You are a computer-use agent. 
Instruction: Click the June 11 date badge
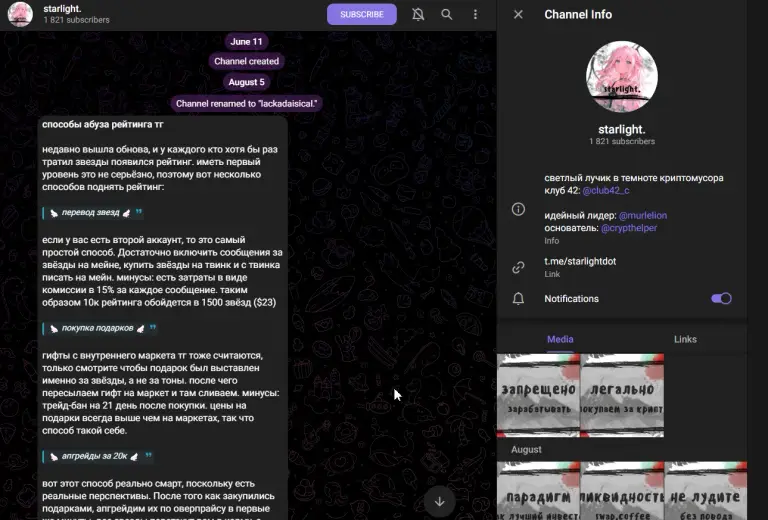point(246,42)
